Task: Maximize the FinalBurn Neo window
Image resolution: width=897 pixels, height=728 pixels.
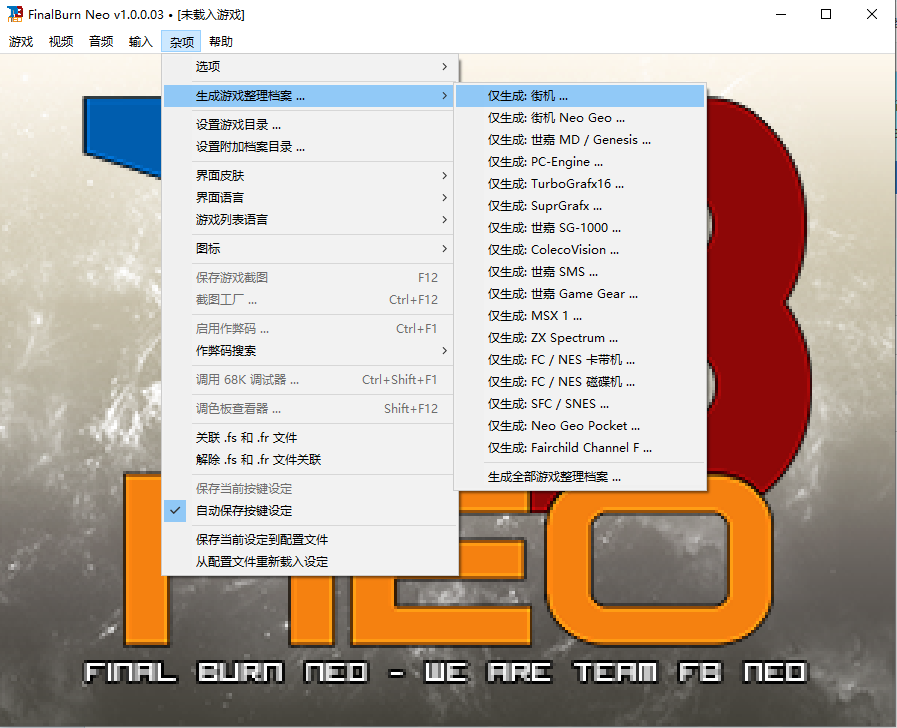Action: (826, 14)
